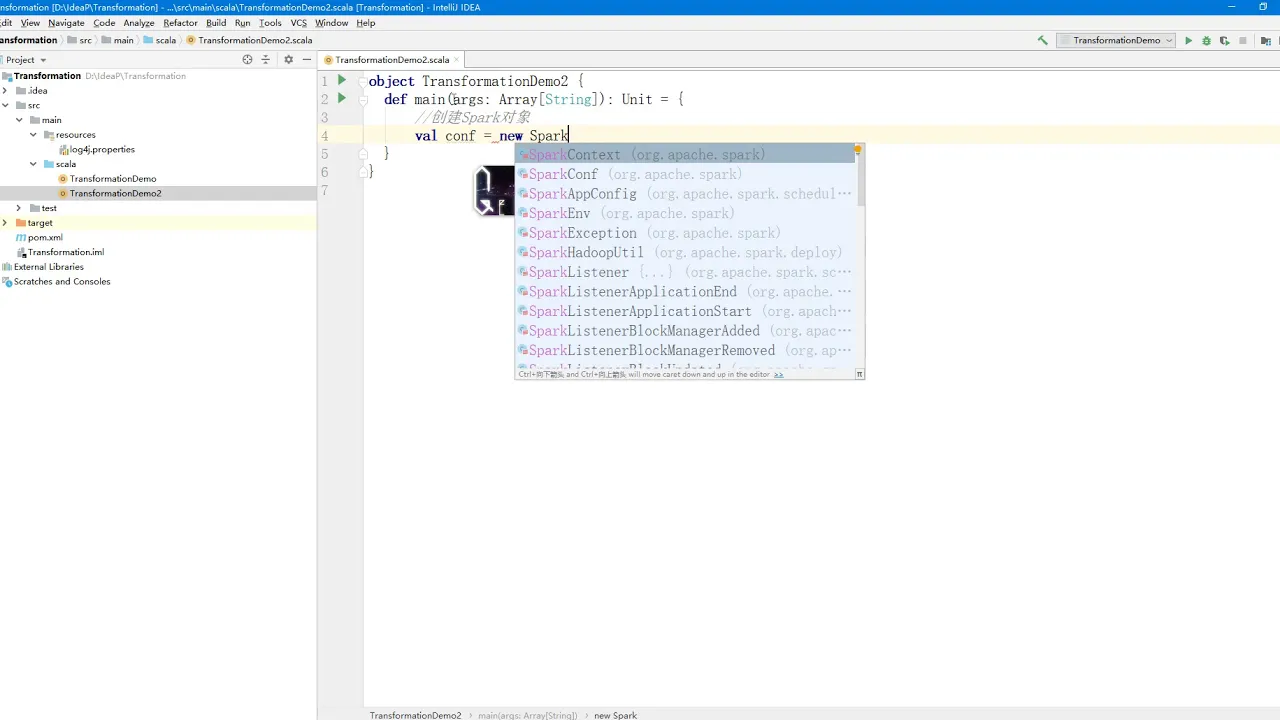Choose SparkContext from completion list
Image resolution: width=1280 pixels, height=720 pixels.
pos(685,155)
